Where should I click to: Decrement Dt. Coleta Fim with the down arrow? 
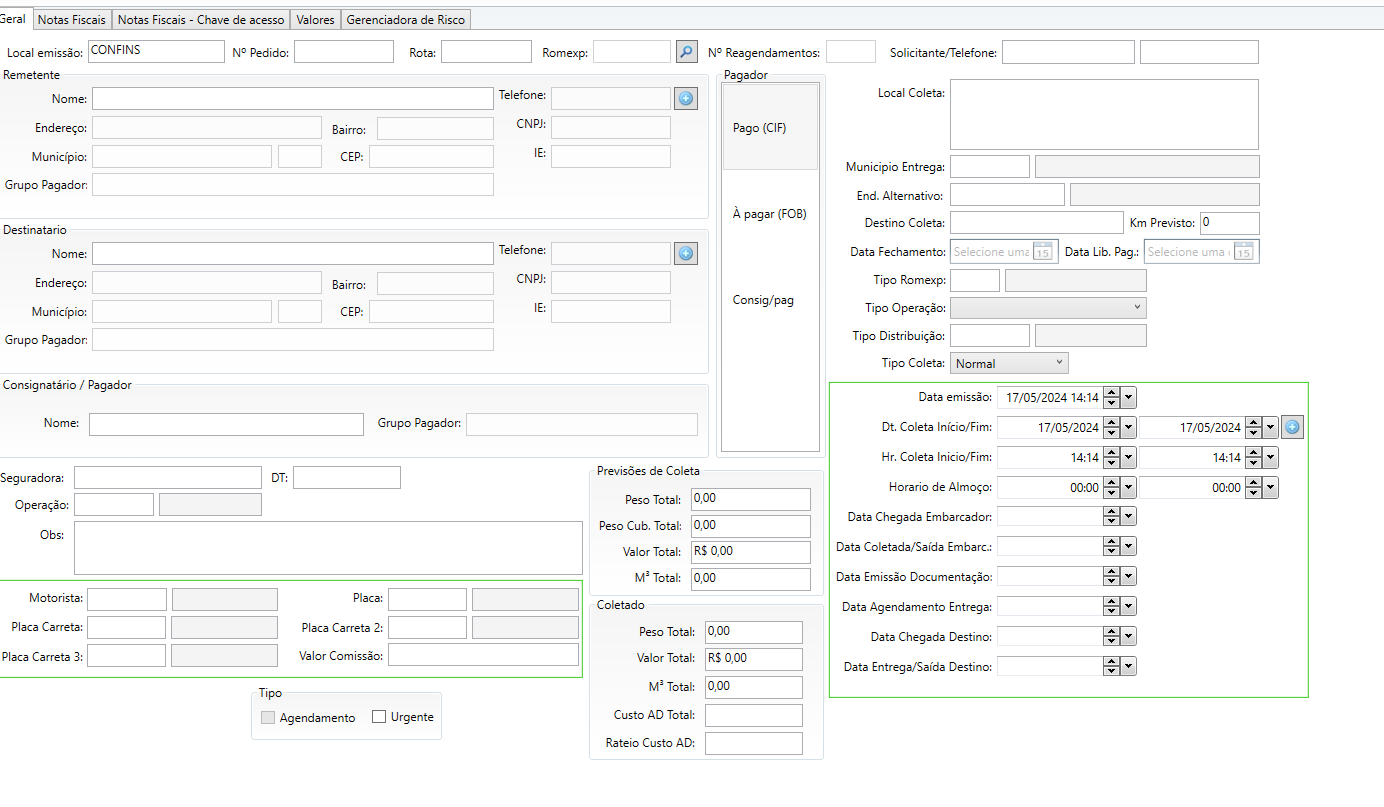point(1253,433)
